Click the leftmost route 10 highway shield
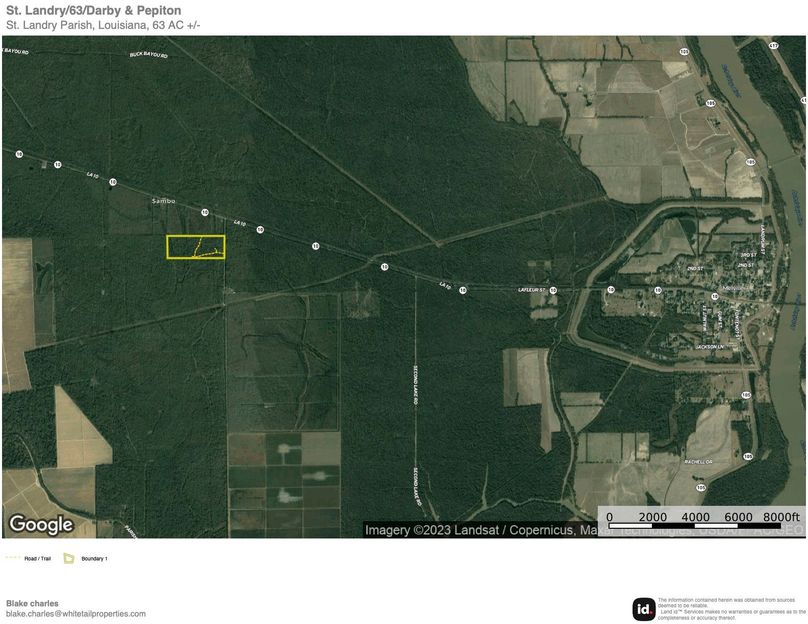Screen dimensions: 808x624 19,154
